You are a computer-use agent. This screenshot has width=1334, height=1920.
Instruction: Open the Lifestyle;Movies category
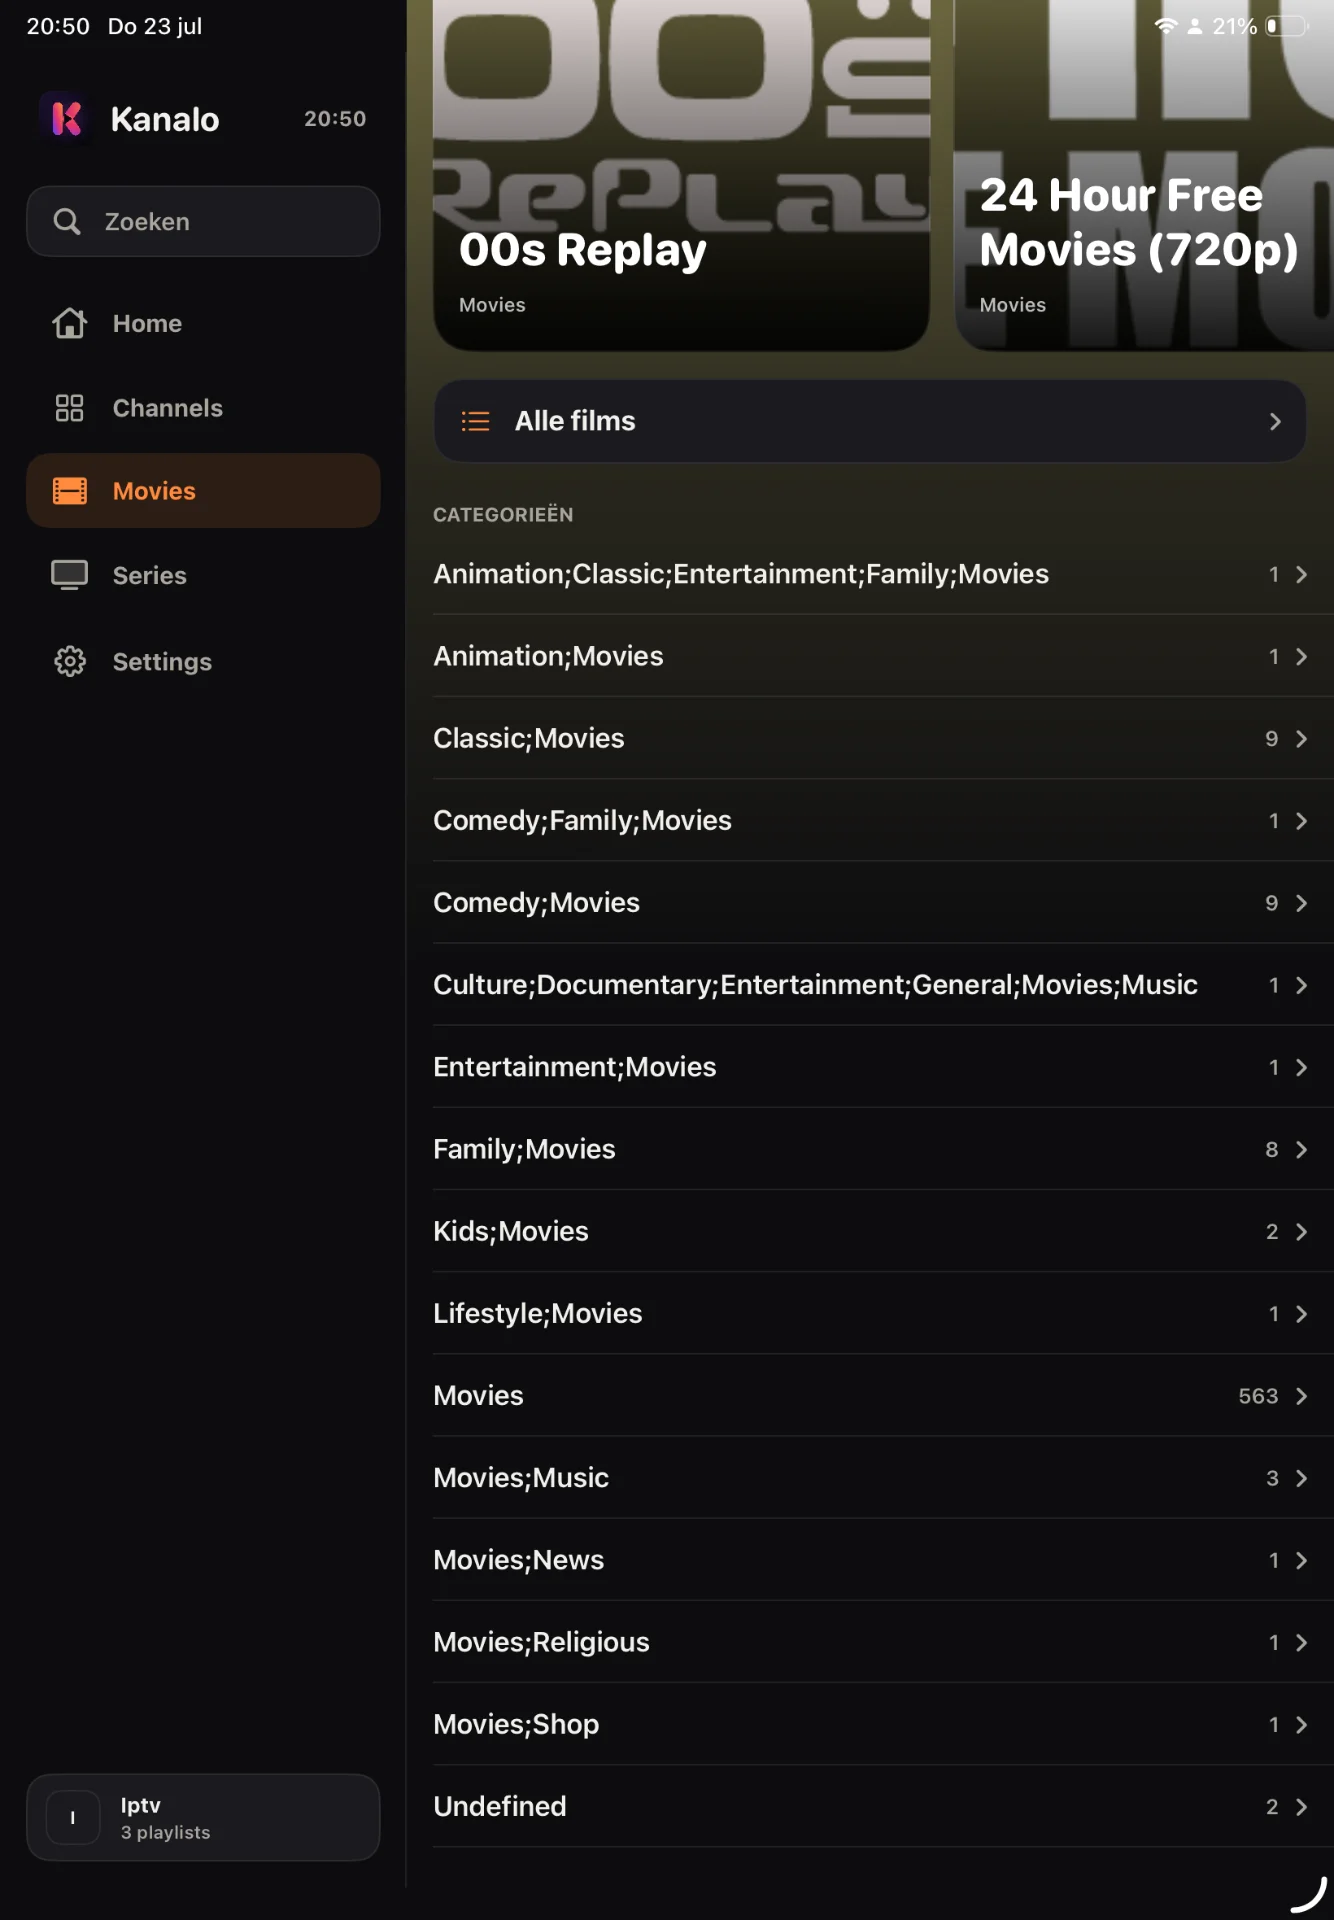(x=883, y=1313)
